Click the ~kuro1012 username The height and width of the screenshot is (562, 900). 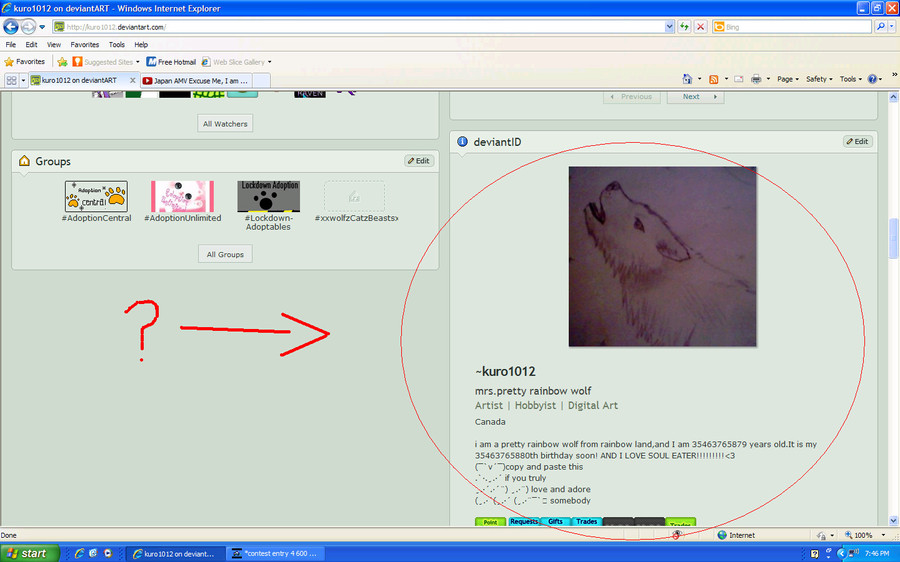coord(505,371)
